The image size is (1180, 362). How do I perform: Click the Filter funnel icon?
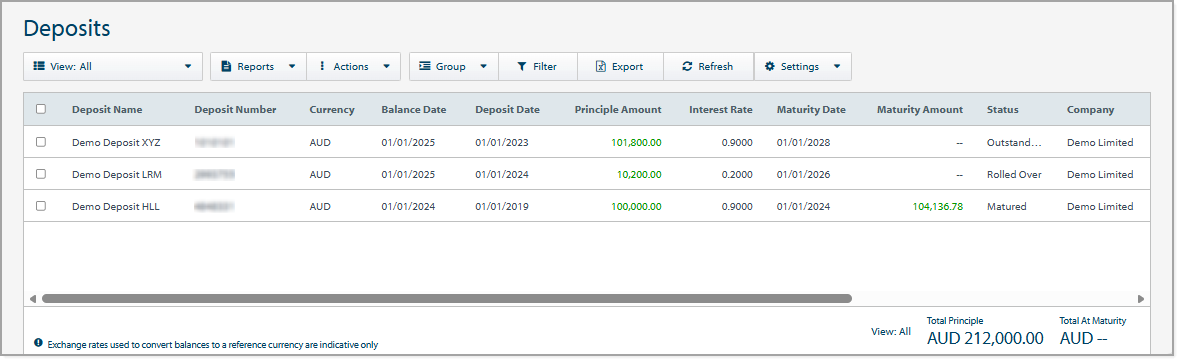522,66
